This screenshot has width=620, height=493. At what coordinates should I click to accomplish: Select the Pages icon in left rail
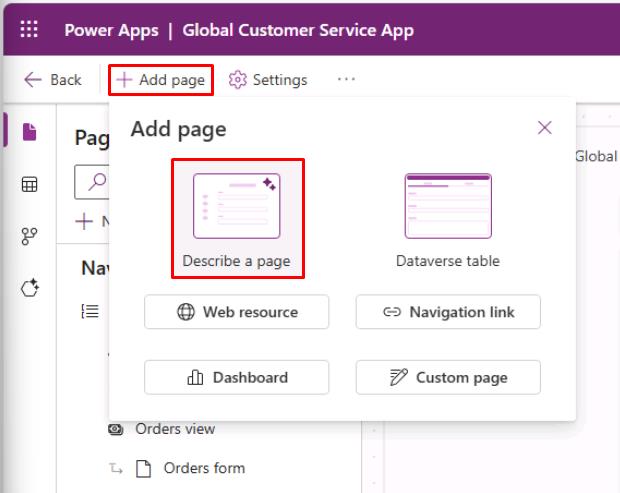30,132
